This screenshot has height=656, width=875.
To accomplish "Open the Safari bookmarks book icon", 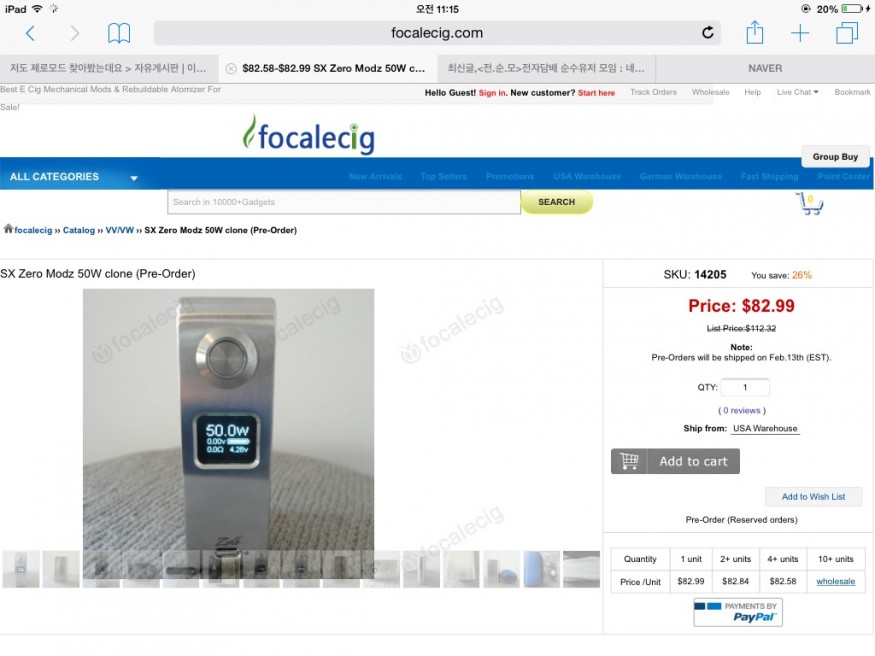I will click(119, 33).
